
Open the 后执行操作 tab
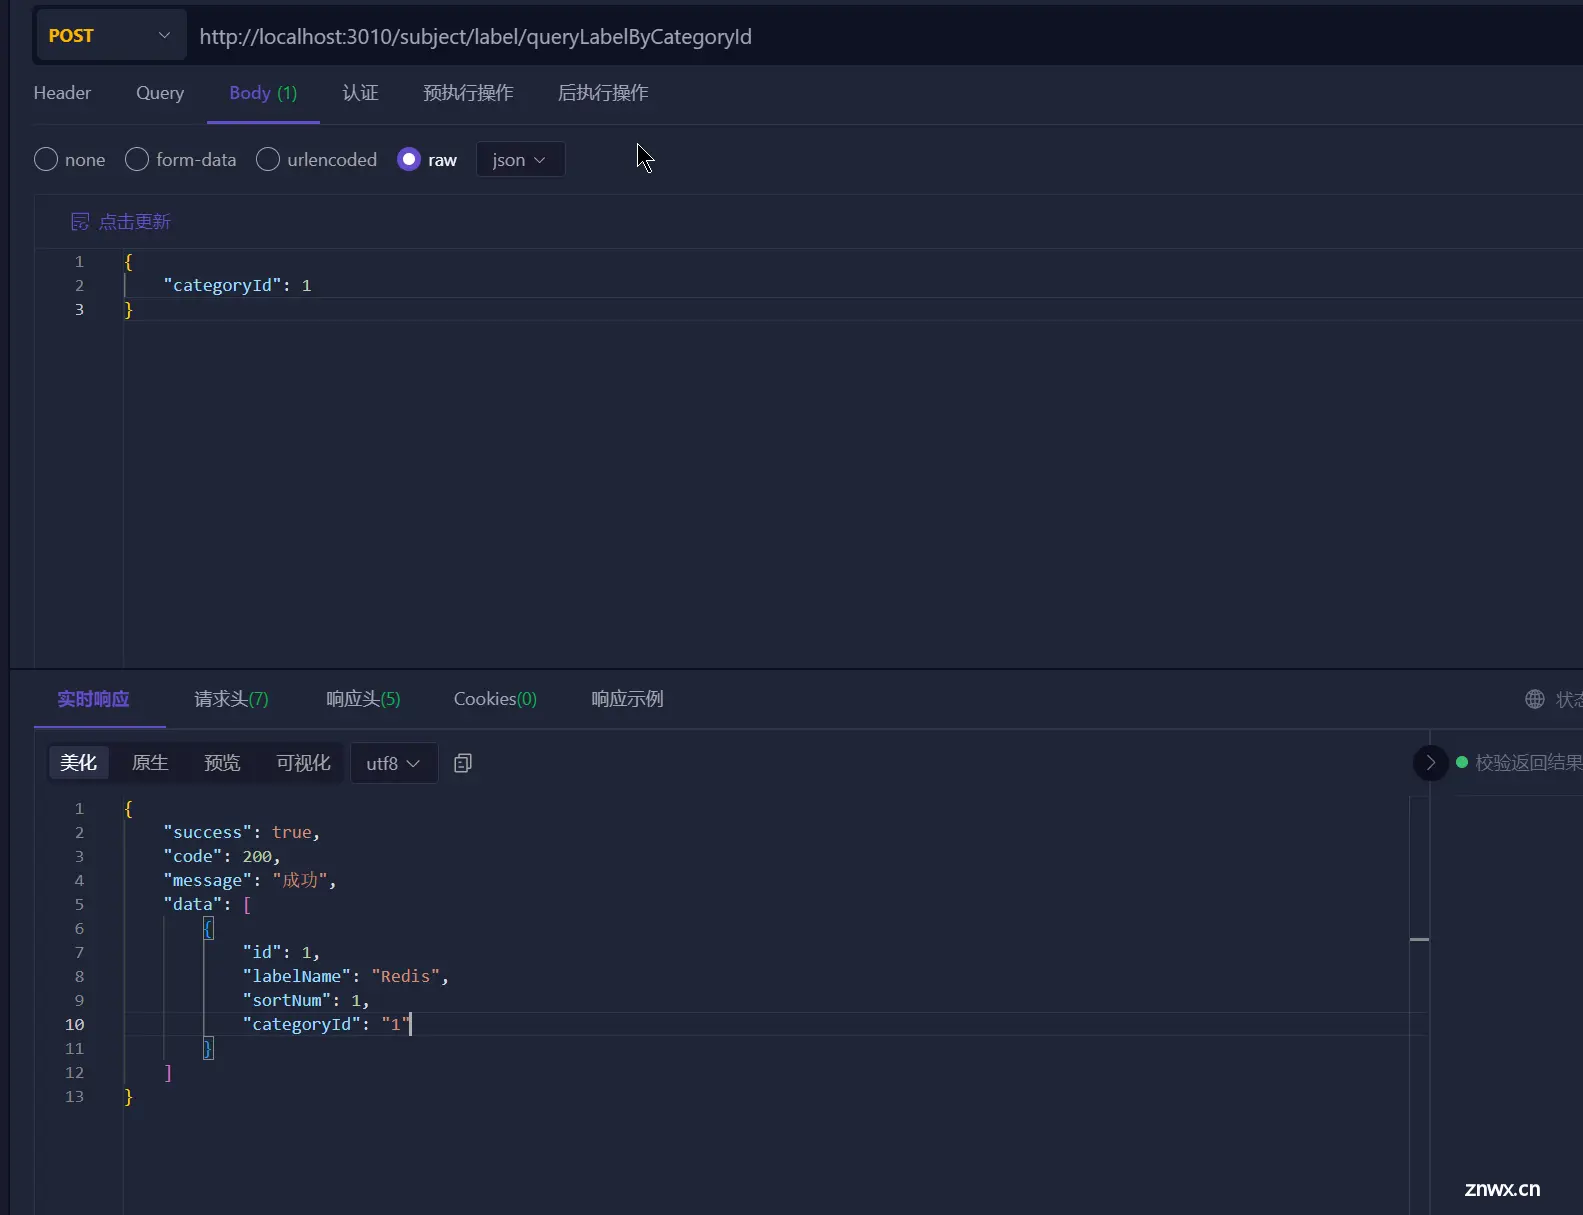tap(603, 93)
